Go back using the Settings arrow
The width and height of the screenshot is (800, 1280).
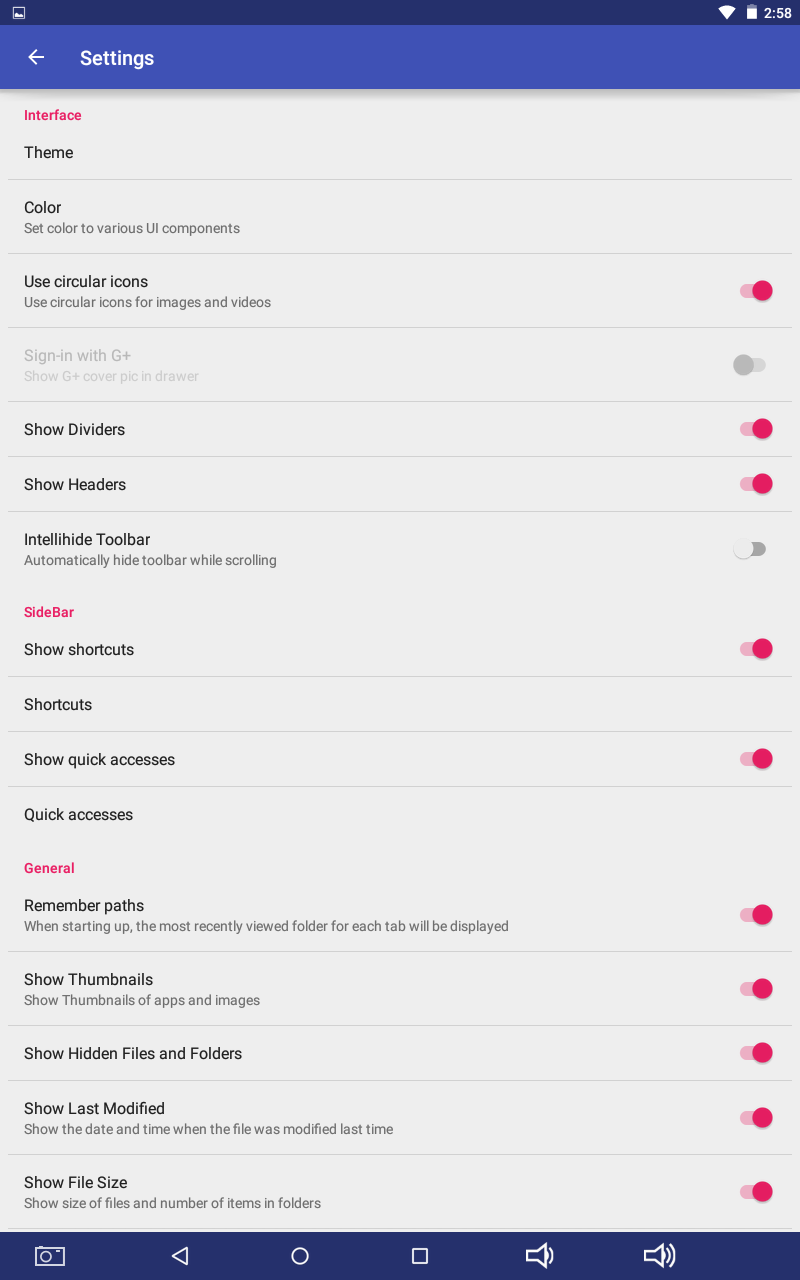tap(36, 58)
